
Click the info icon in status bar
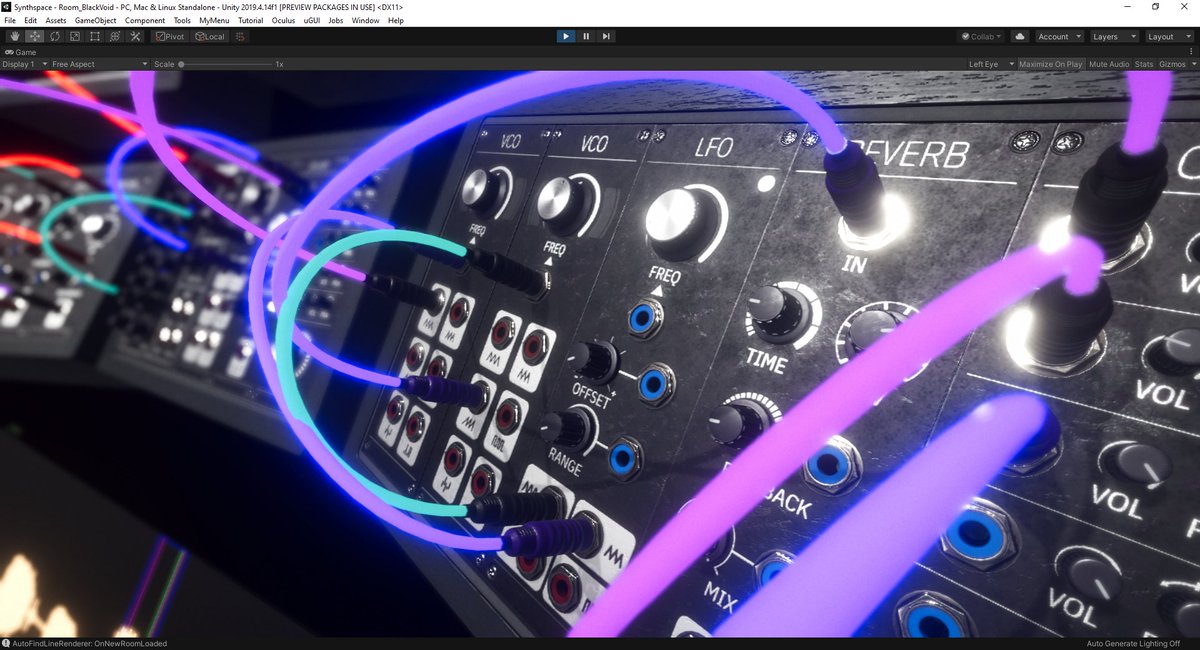[6, 644]
